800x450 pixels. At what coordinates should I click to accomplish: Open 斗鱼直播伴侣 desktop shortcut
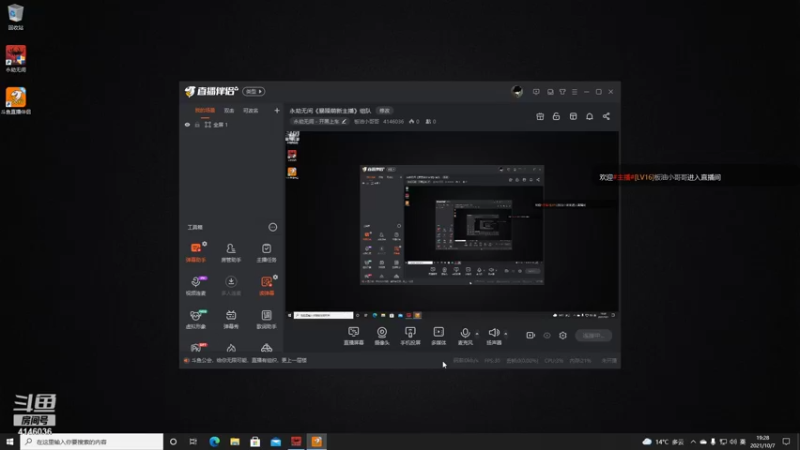[x=16, y=101]
